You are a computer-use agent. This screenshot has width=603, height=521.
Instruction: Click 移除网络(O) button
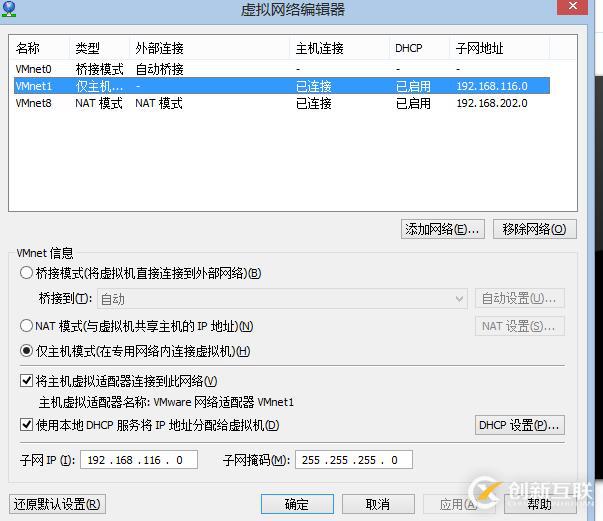click(535, 230)
